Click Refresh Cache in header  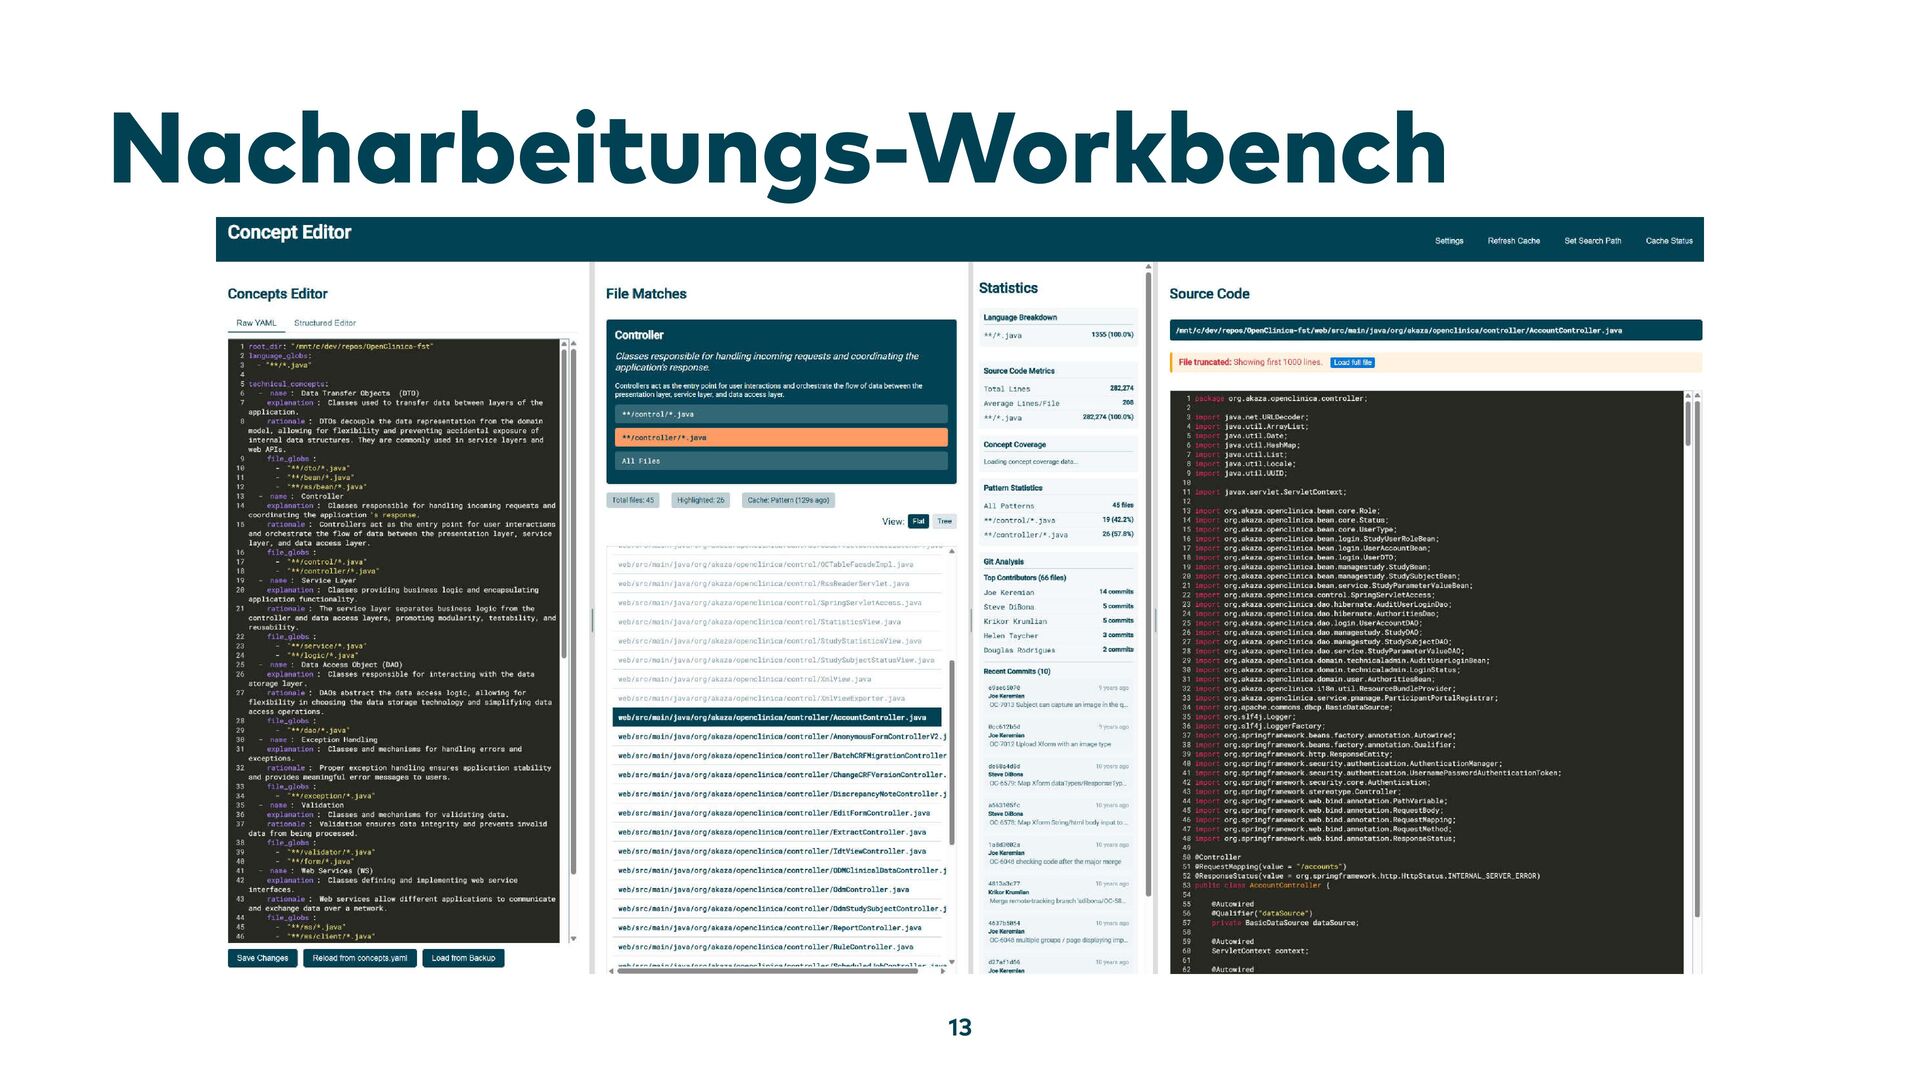1513,241
